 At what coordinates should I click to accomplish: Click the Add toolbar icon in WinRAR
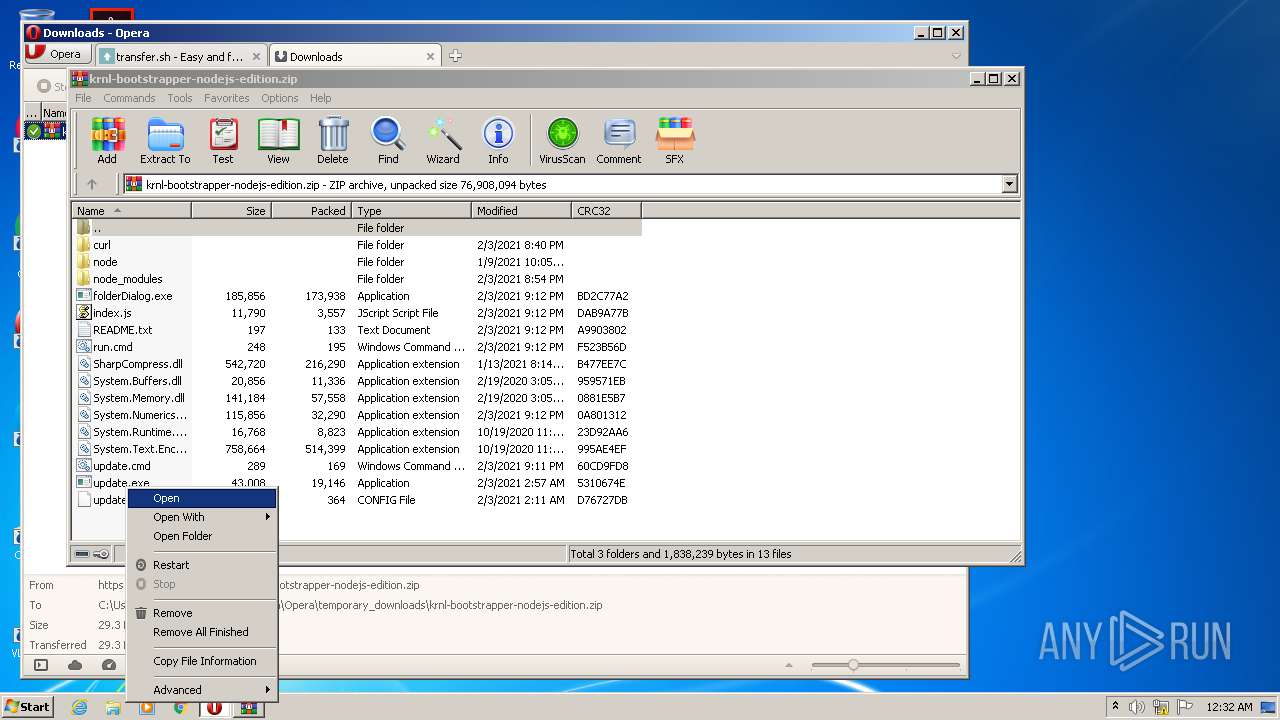tap(107, 140)
